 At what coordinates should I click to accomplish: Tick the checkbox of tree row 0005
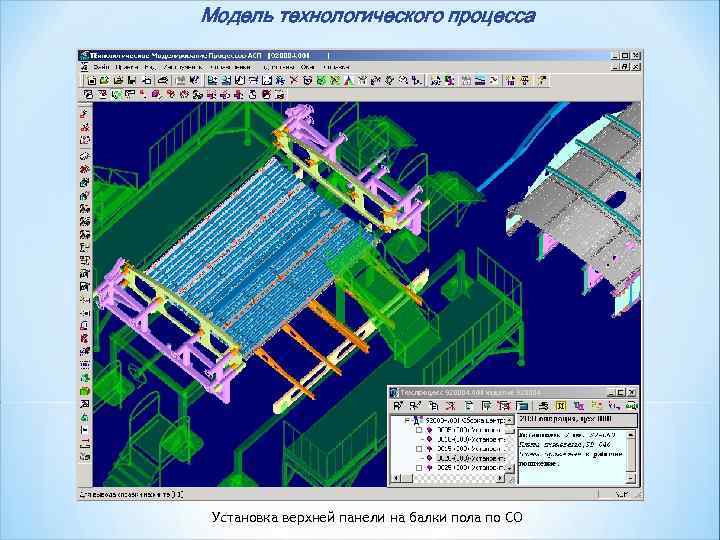(x=419, y=430)
